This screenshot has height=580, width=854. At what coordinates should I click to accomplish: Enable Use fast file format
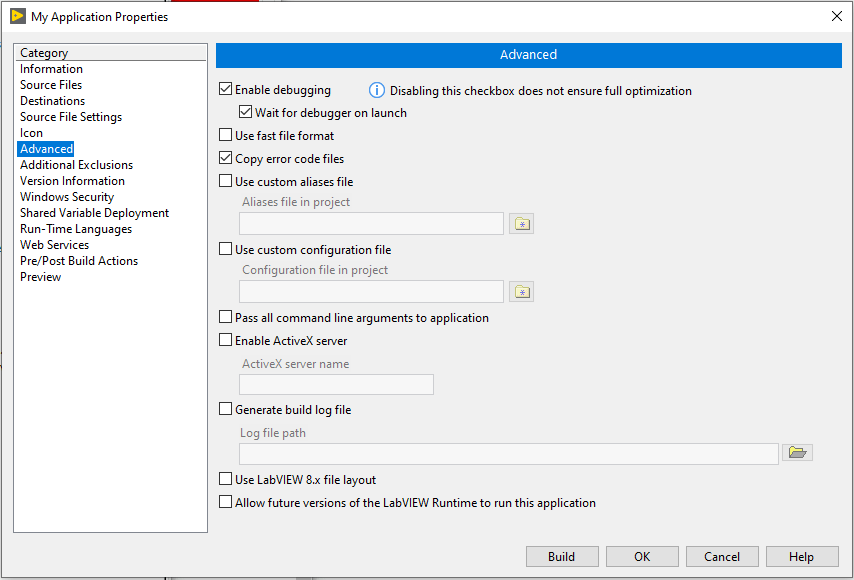click(226, 135)
